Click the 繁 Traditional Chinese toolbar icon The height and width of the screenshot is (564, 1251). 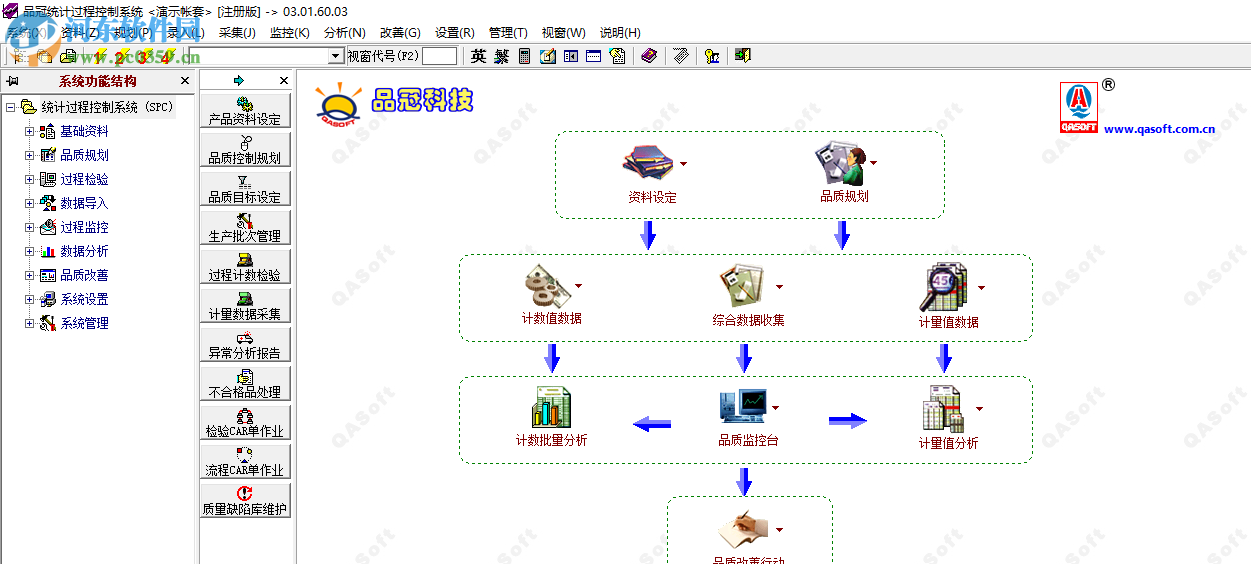coord(501,56)
